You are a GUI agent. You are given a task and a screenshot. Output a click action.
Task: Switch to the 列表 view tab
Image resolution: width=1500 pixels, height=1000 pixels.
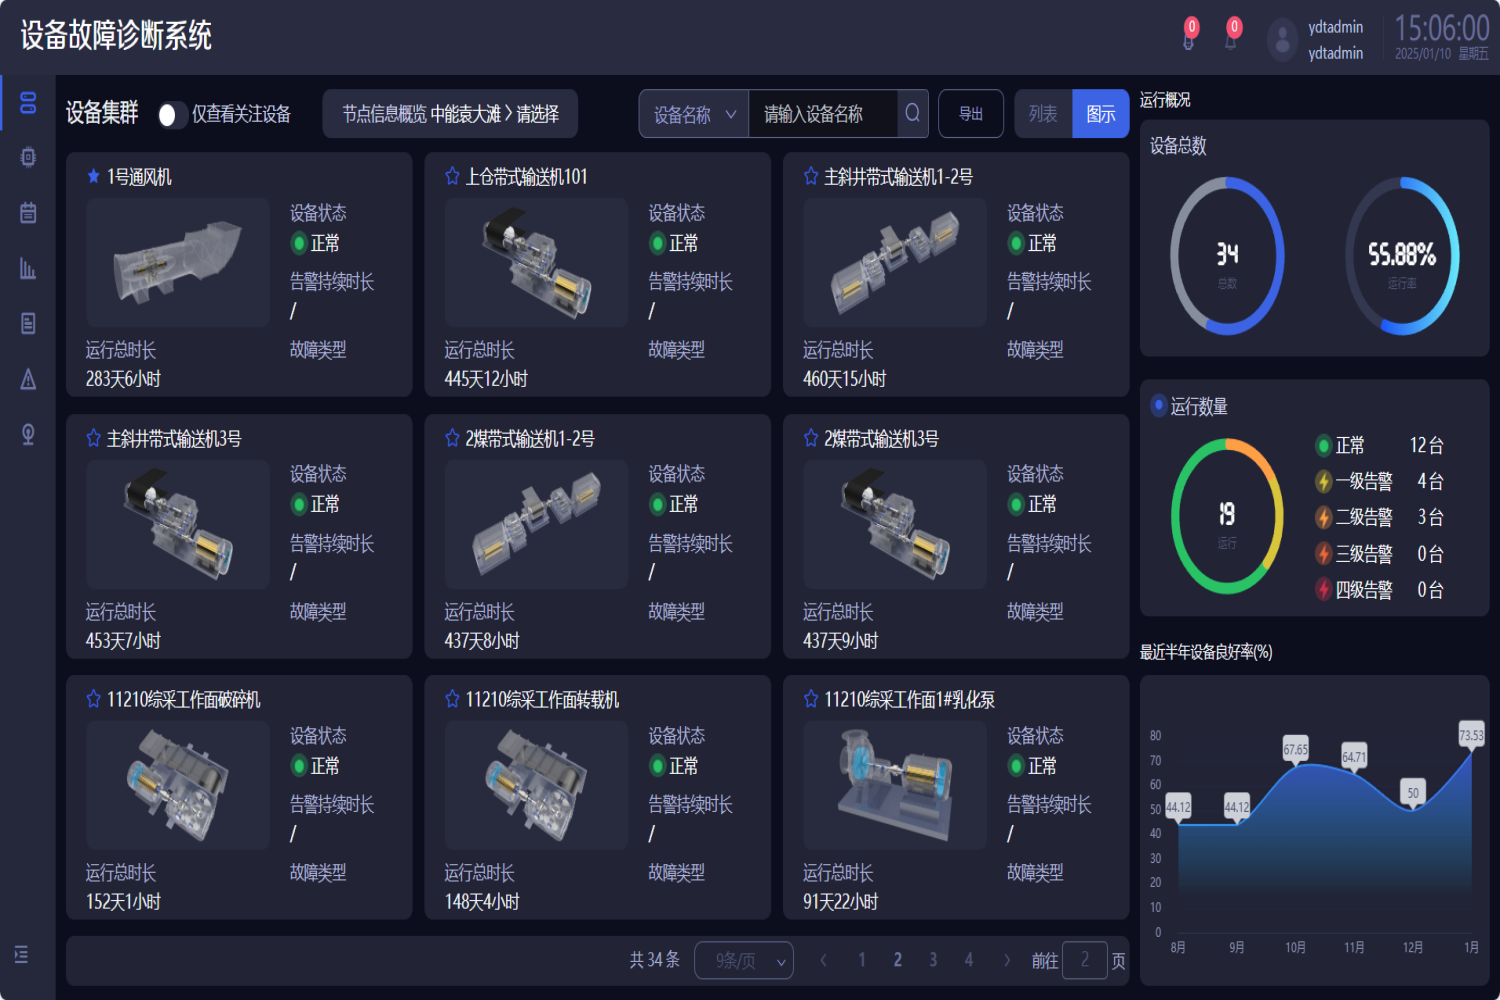pyautogui.click(x=1043, y=114)
